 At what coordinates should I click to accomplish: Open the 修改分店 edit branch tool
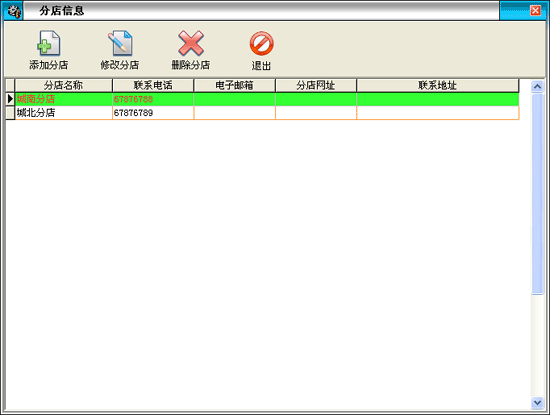pyautogui.click(x=120, y=43)
